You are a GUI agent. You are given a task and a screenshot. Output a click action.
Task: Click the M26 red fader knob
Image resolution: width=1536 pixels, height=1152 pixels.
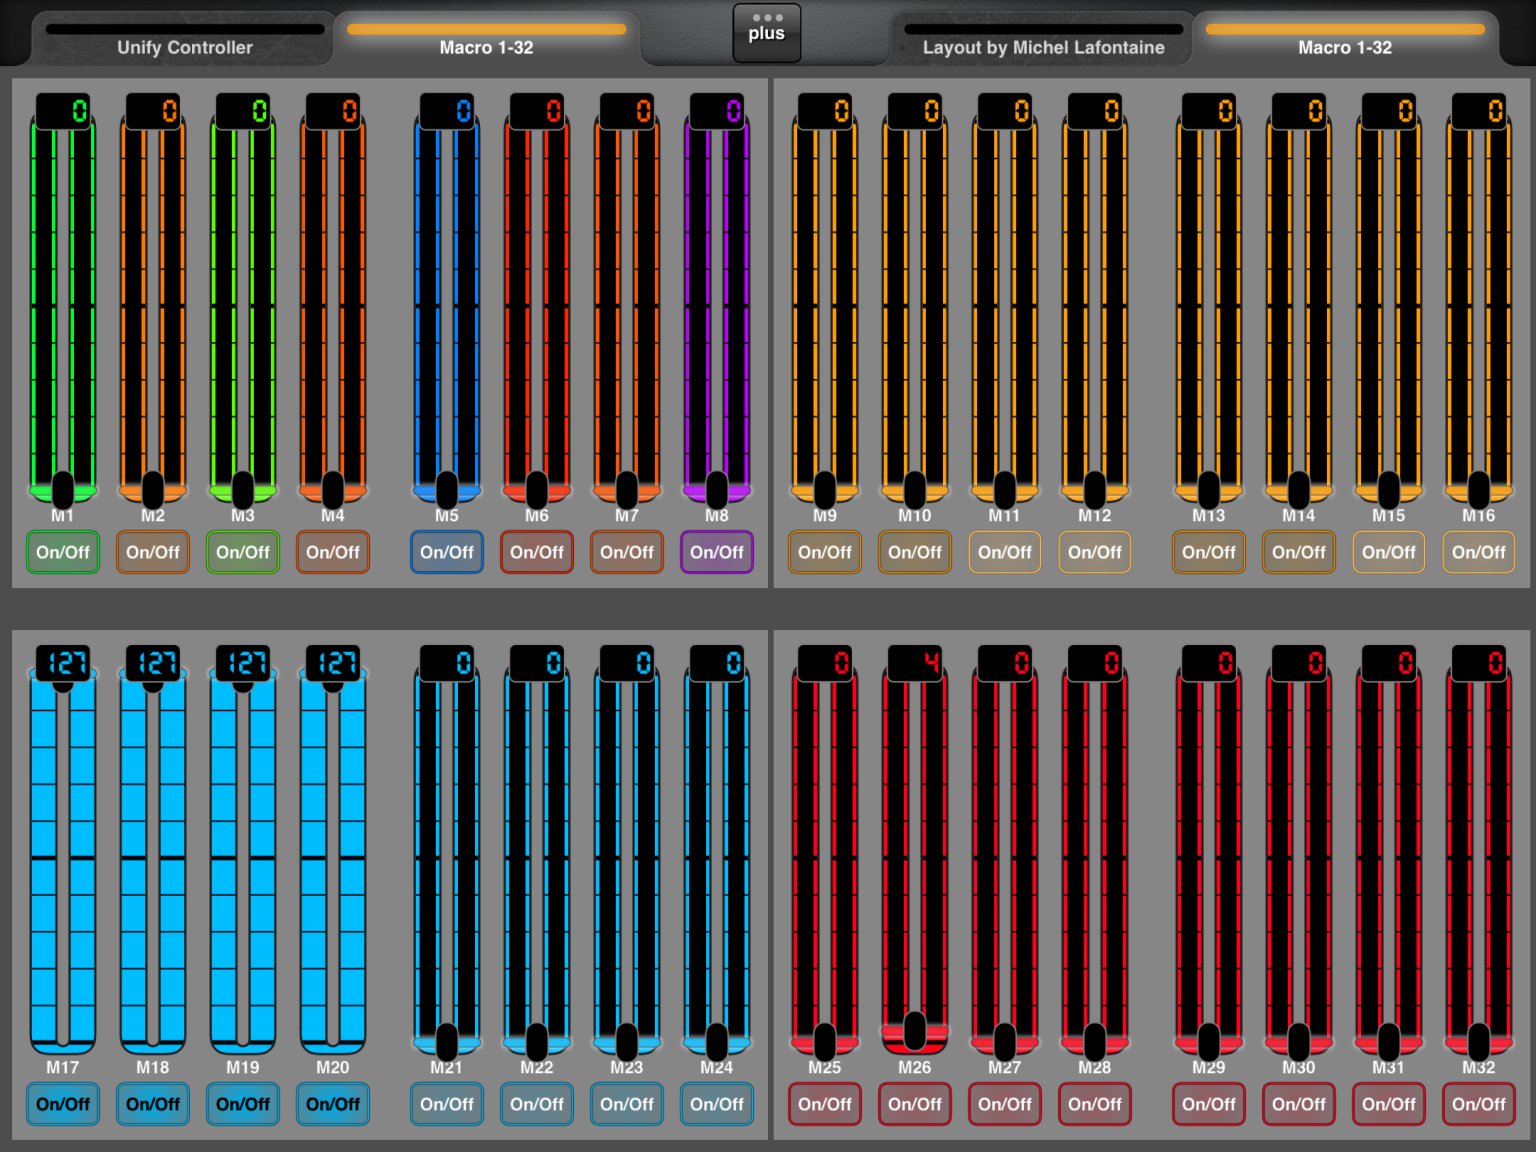pos(915,1030)
